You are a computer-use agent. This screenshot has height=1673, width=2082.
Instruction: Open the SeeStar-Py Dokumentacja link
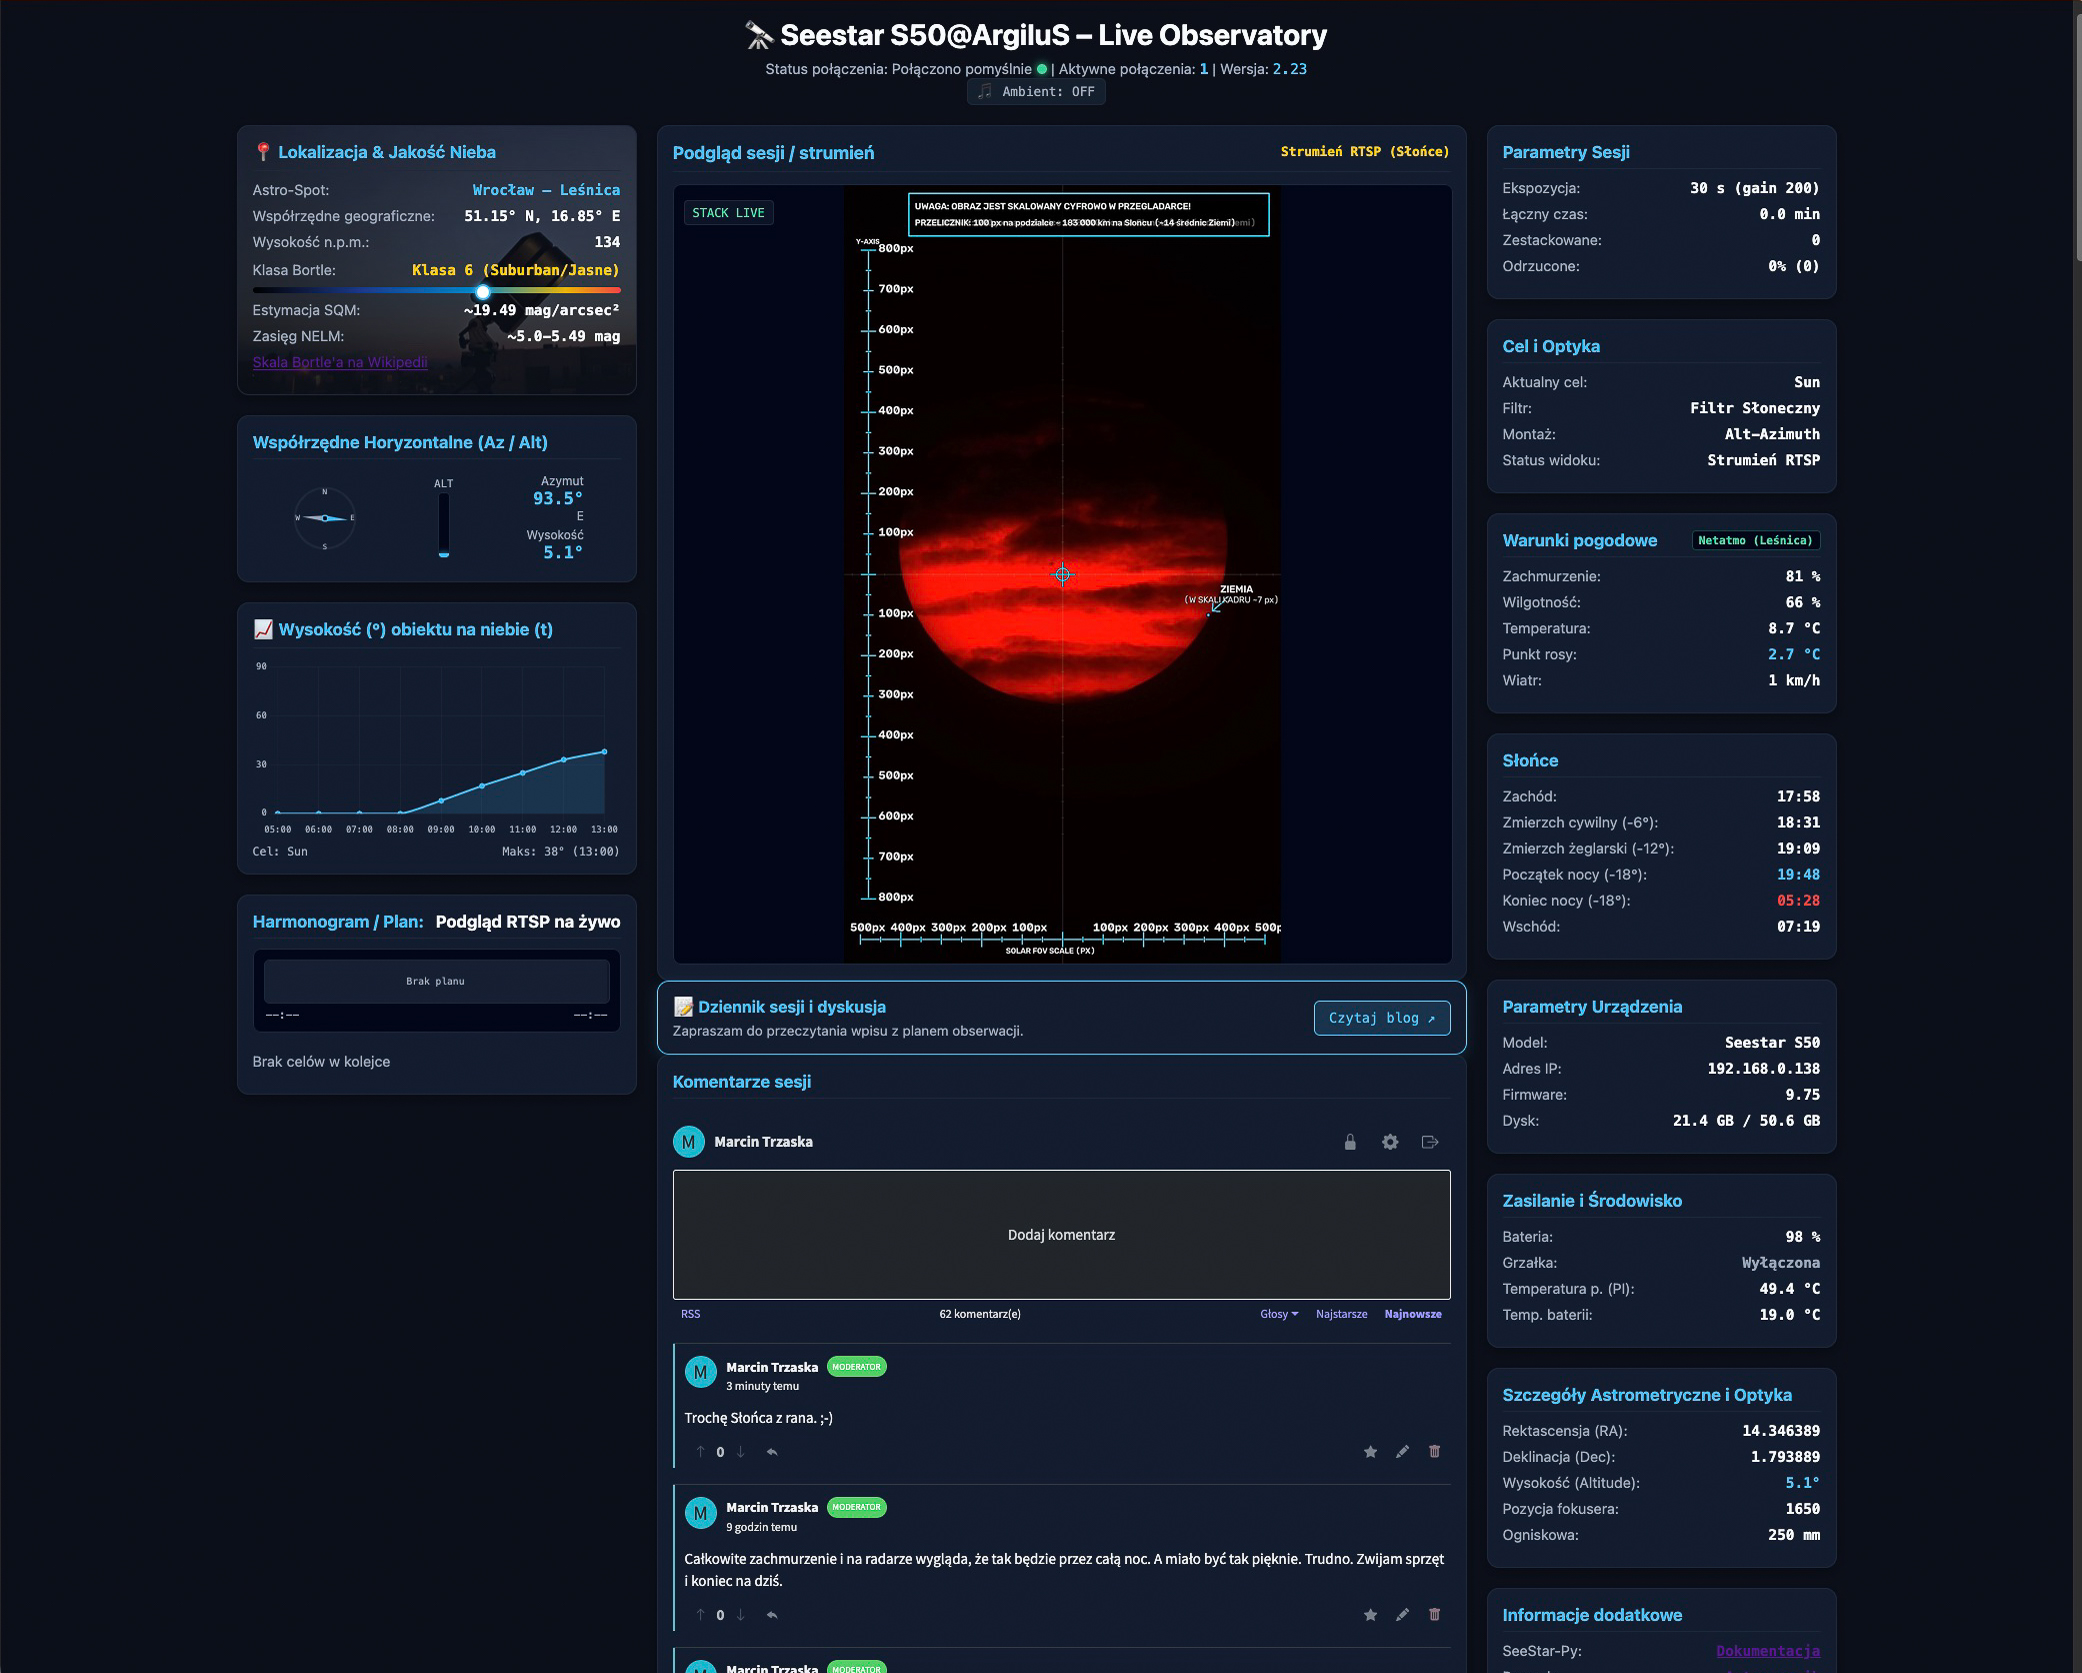click(1768, 1651)
